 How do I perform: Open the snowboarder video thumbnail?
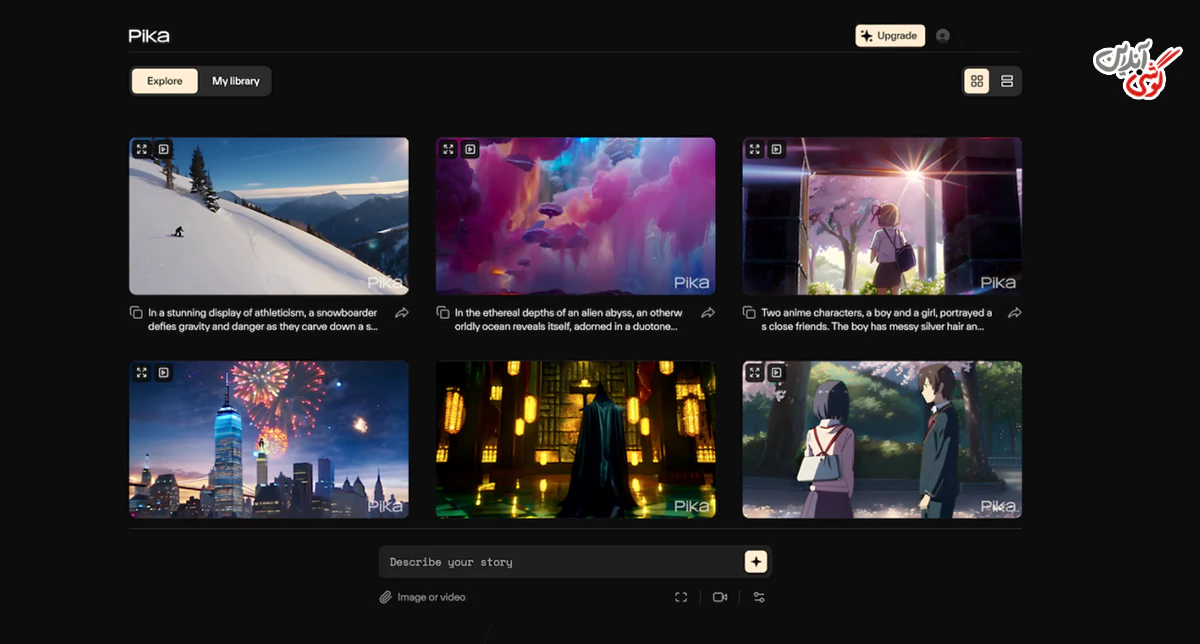point(269,216)
